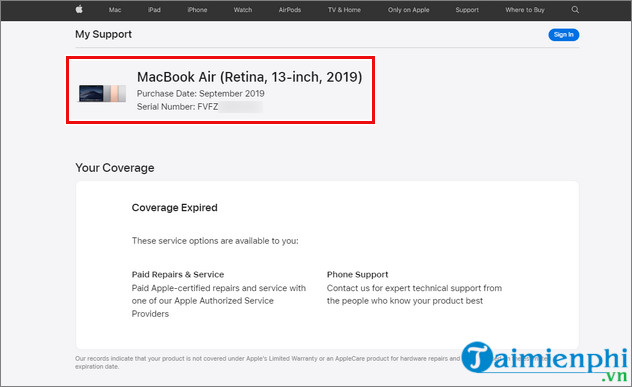Click the MacBook Air product thumbnail
This screenshot has height=387, width=632.
(x=102, y=93)
